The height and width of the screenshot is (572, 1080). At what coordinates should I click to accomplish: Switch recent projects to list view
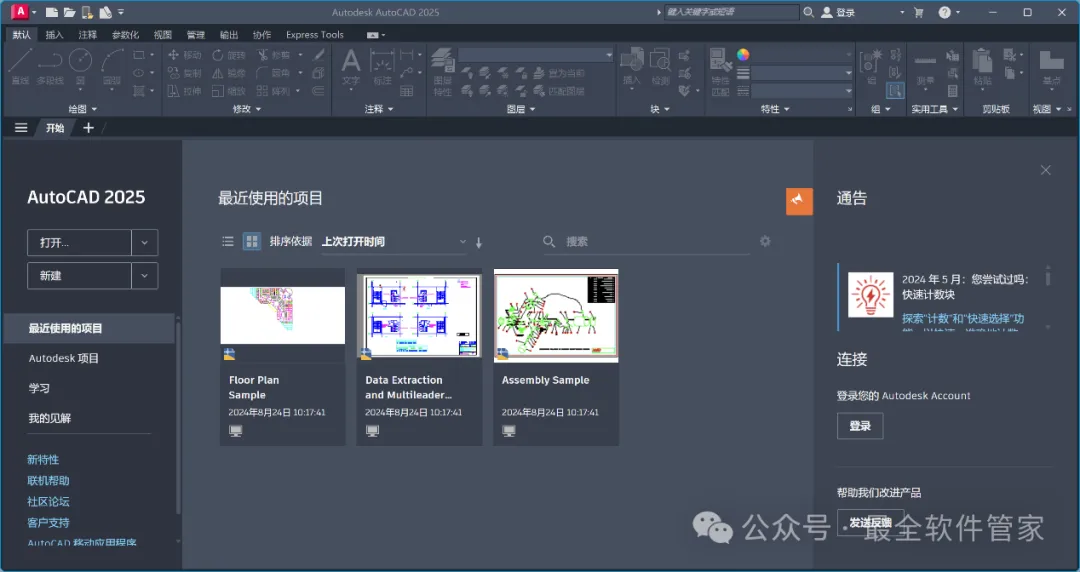[228, 241]
